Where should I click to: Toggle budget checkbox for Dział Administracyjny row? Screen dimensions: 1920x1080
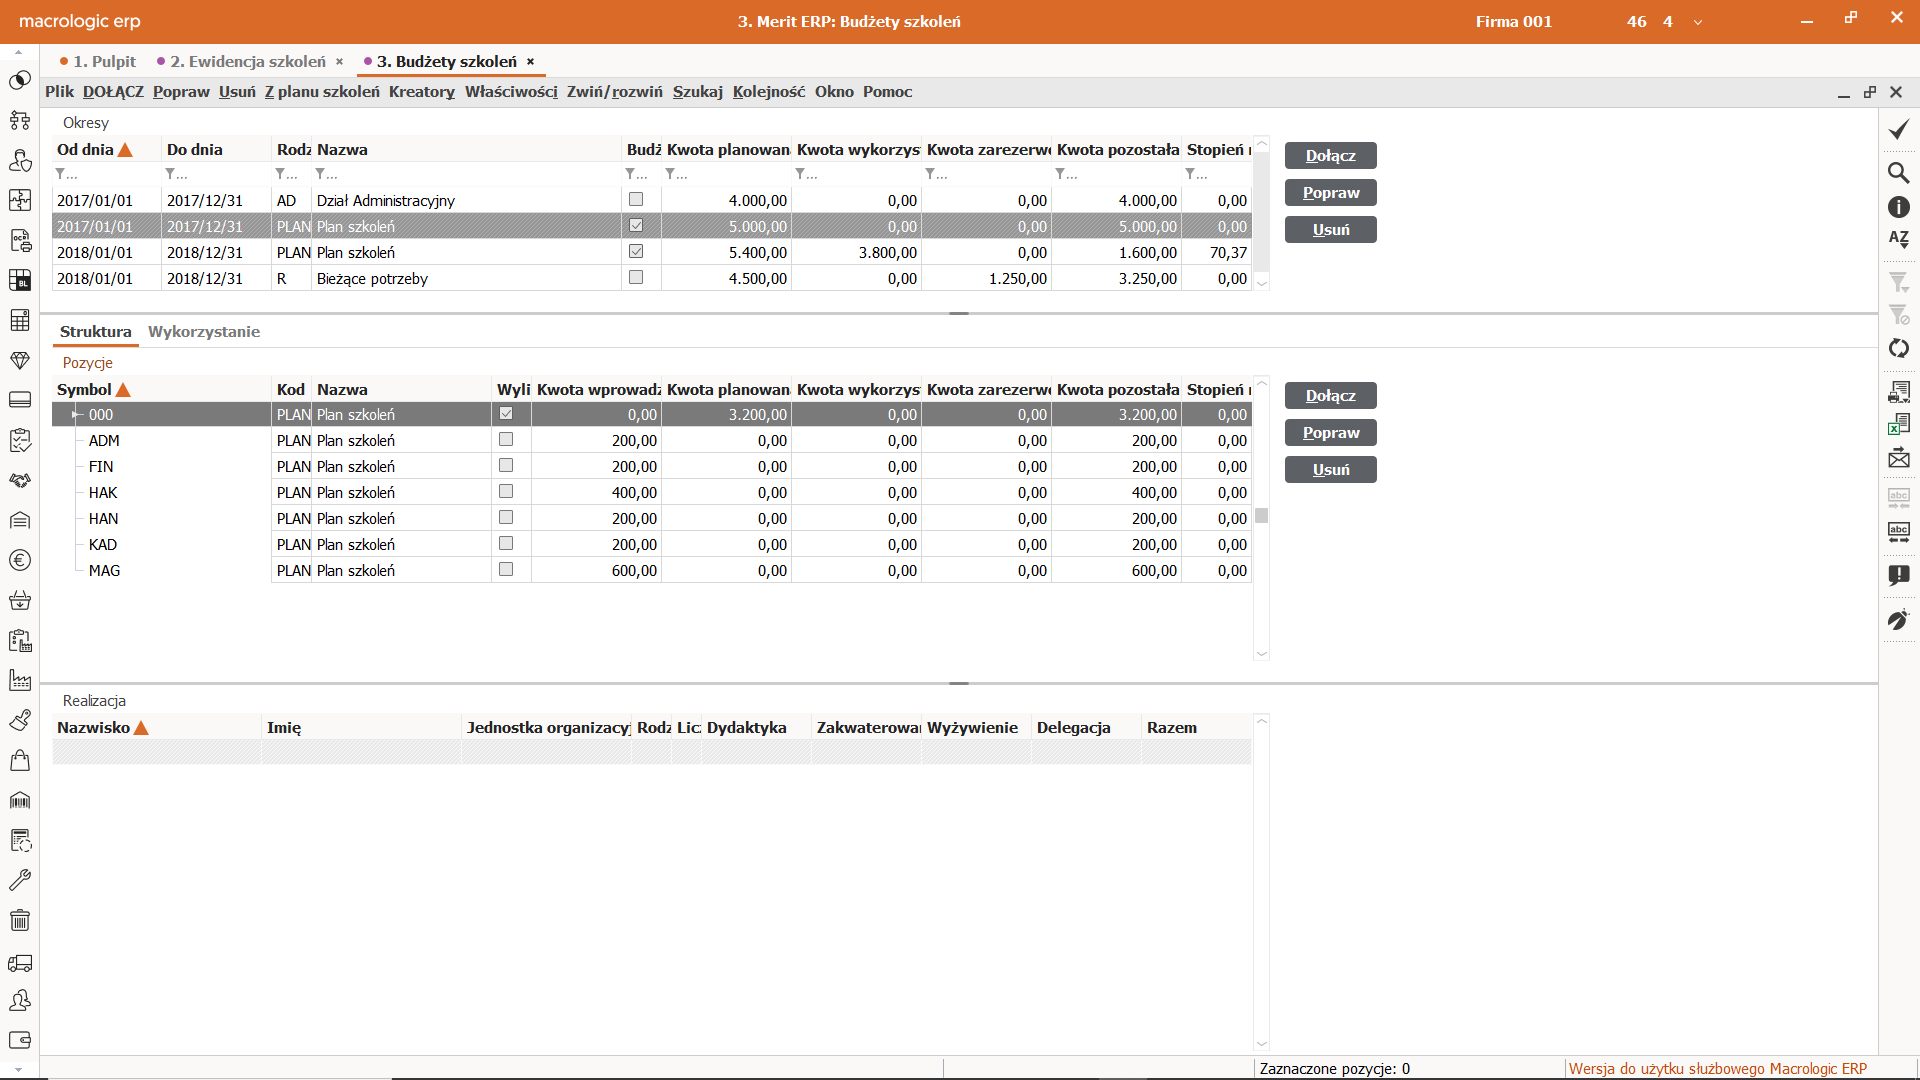click(636, 200)
